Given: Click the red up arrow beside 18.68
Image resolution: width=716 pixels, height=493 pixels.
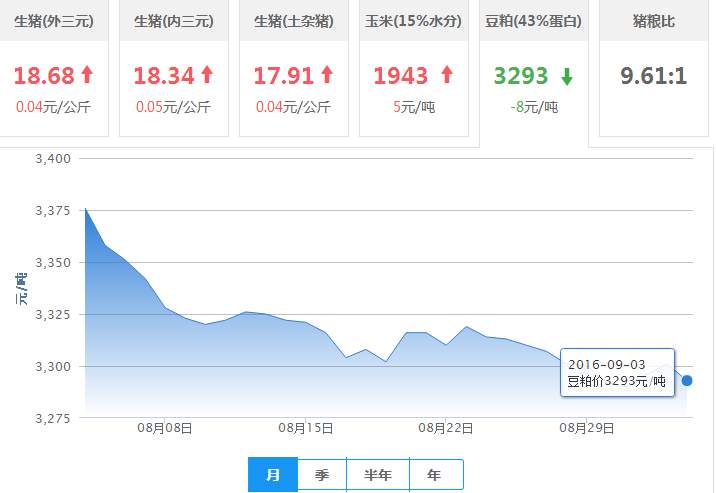Looking at the screenshot, I should tap(87, 74).
